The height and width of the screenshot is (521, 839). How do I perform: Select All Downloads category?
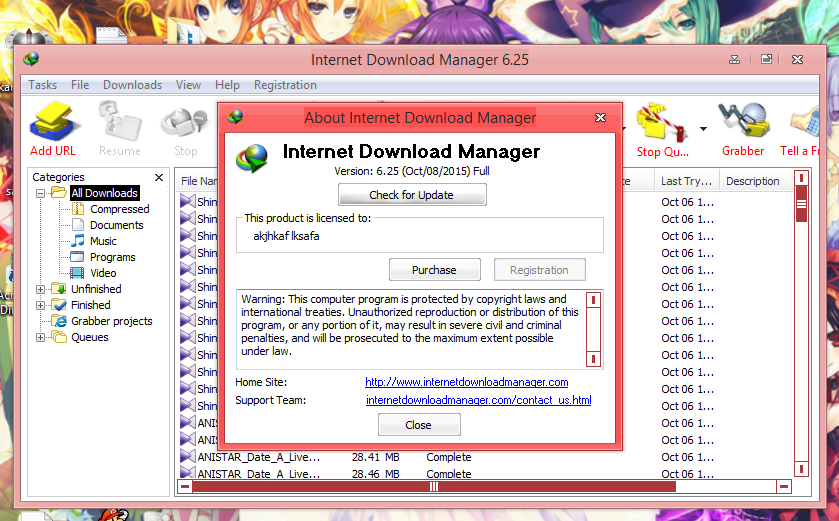[104, 193]
